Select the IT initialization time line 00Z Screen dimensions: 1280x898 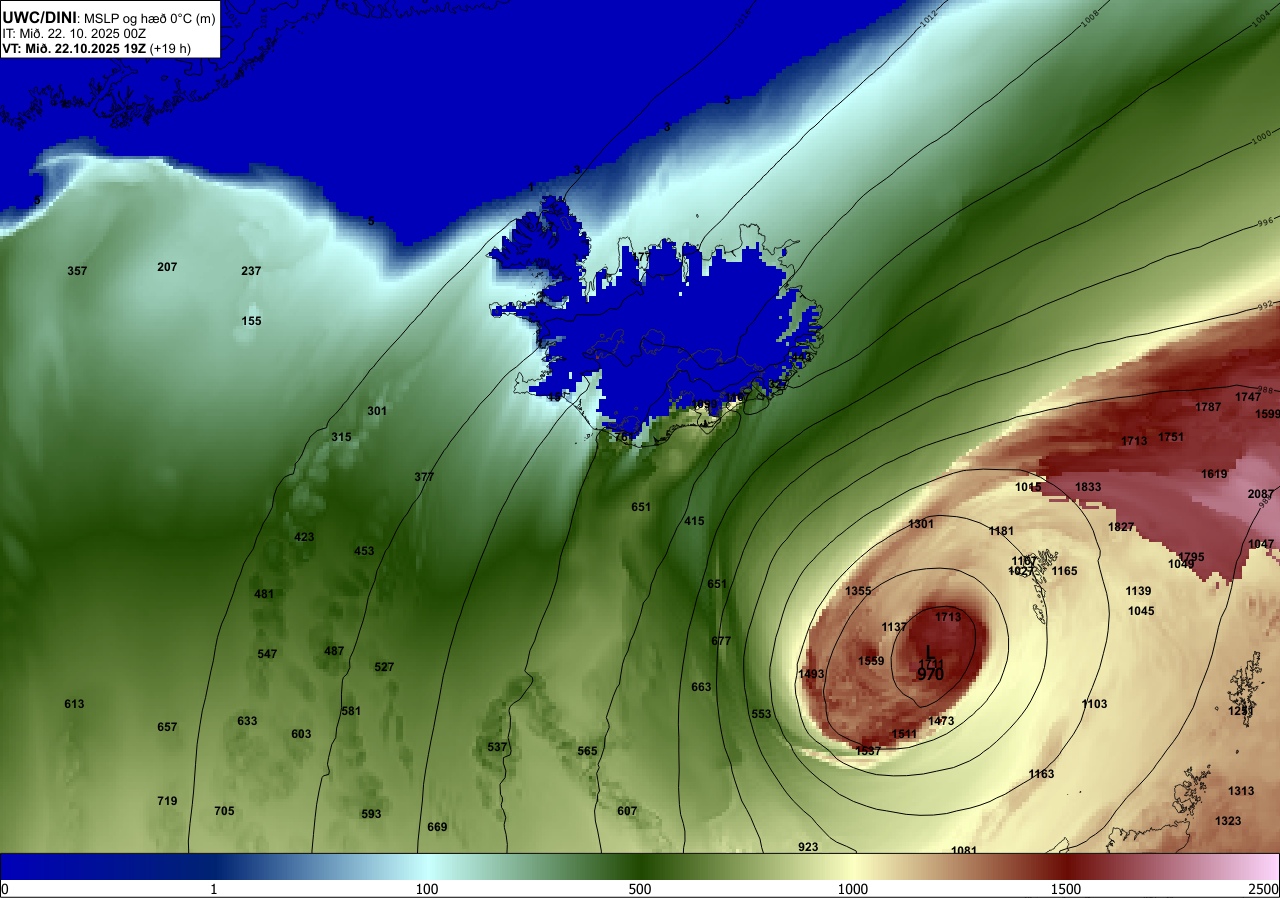coord(75,33)
